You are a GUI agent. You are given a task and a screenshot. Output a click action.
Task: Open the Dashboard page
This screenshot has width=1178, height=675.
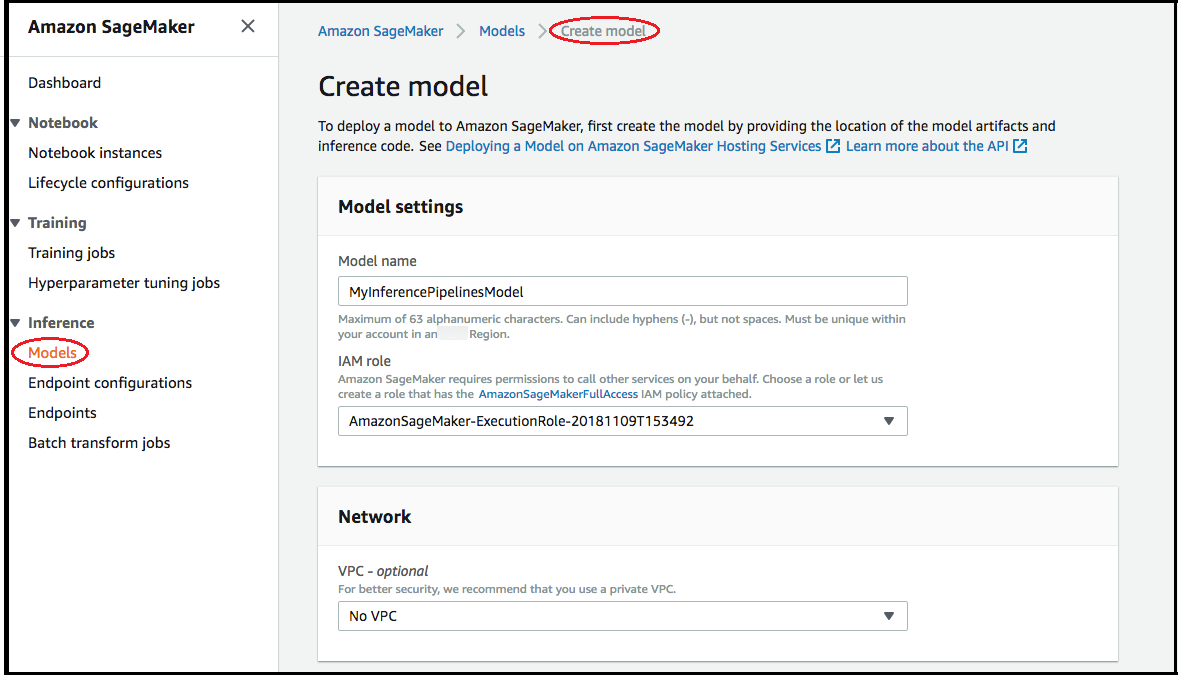pos(64,83)
